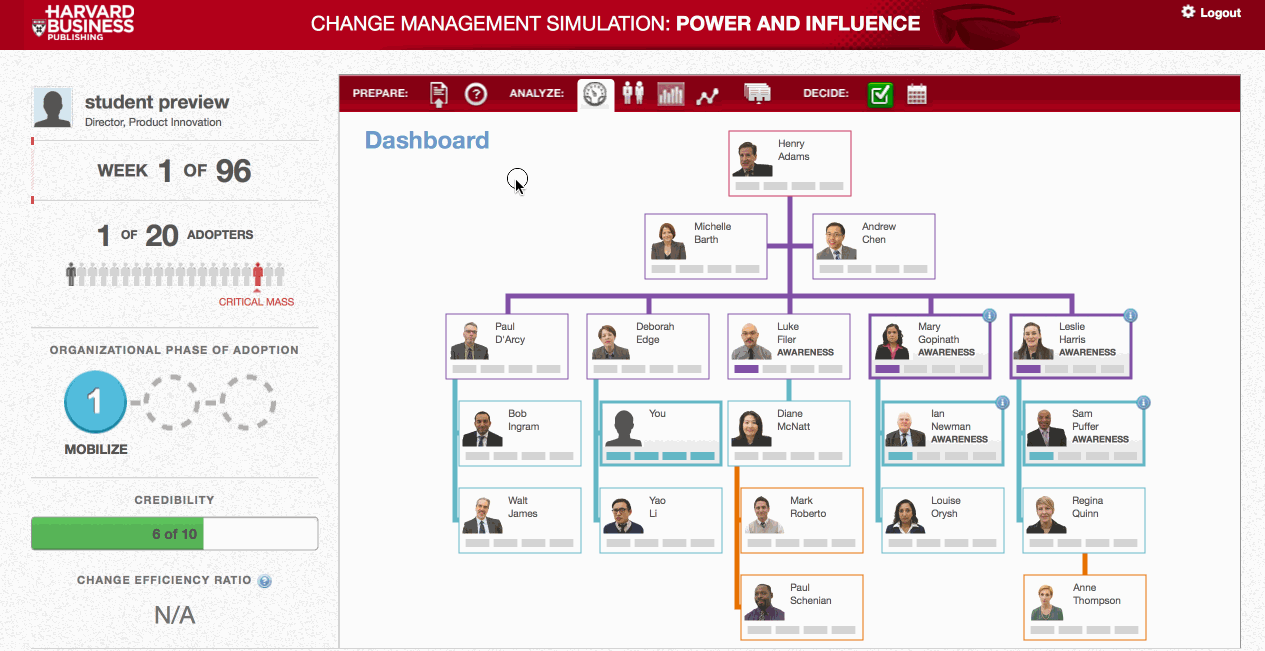Select Paul Schenian card
The width and height of the screenshot is (1265, 651).
point(802,608)
